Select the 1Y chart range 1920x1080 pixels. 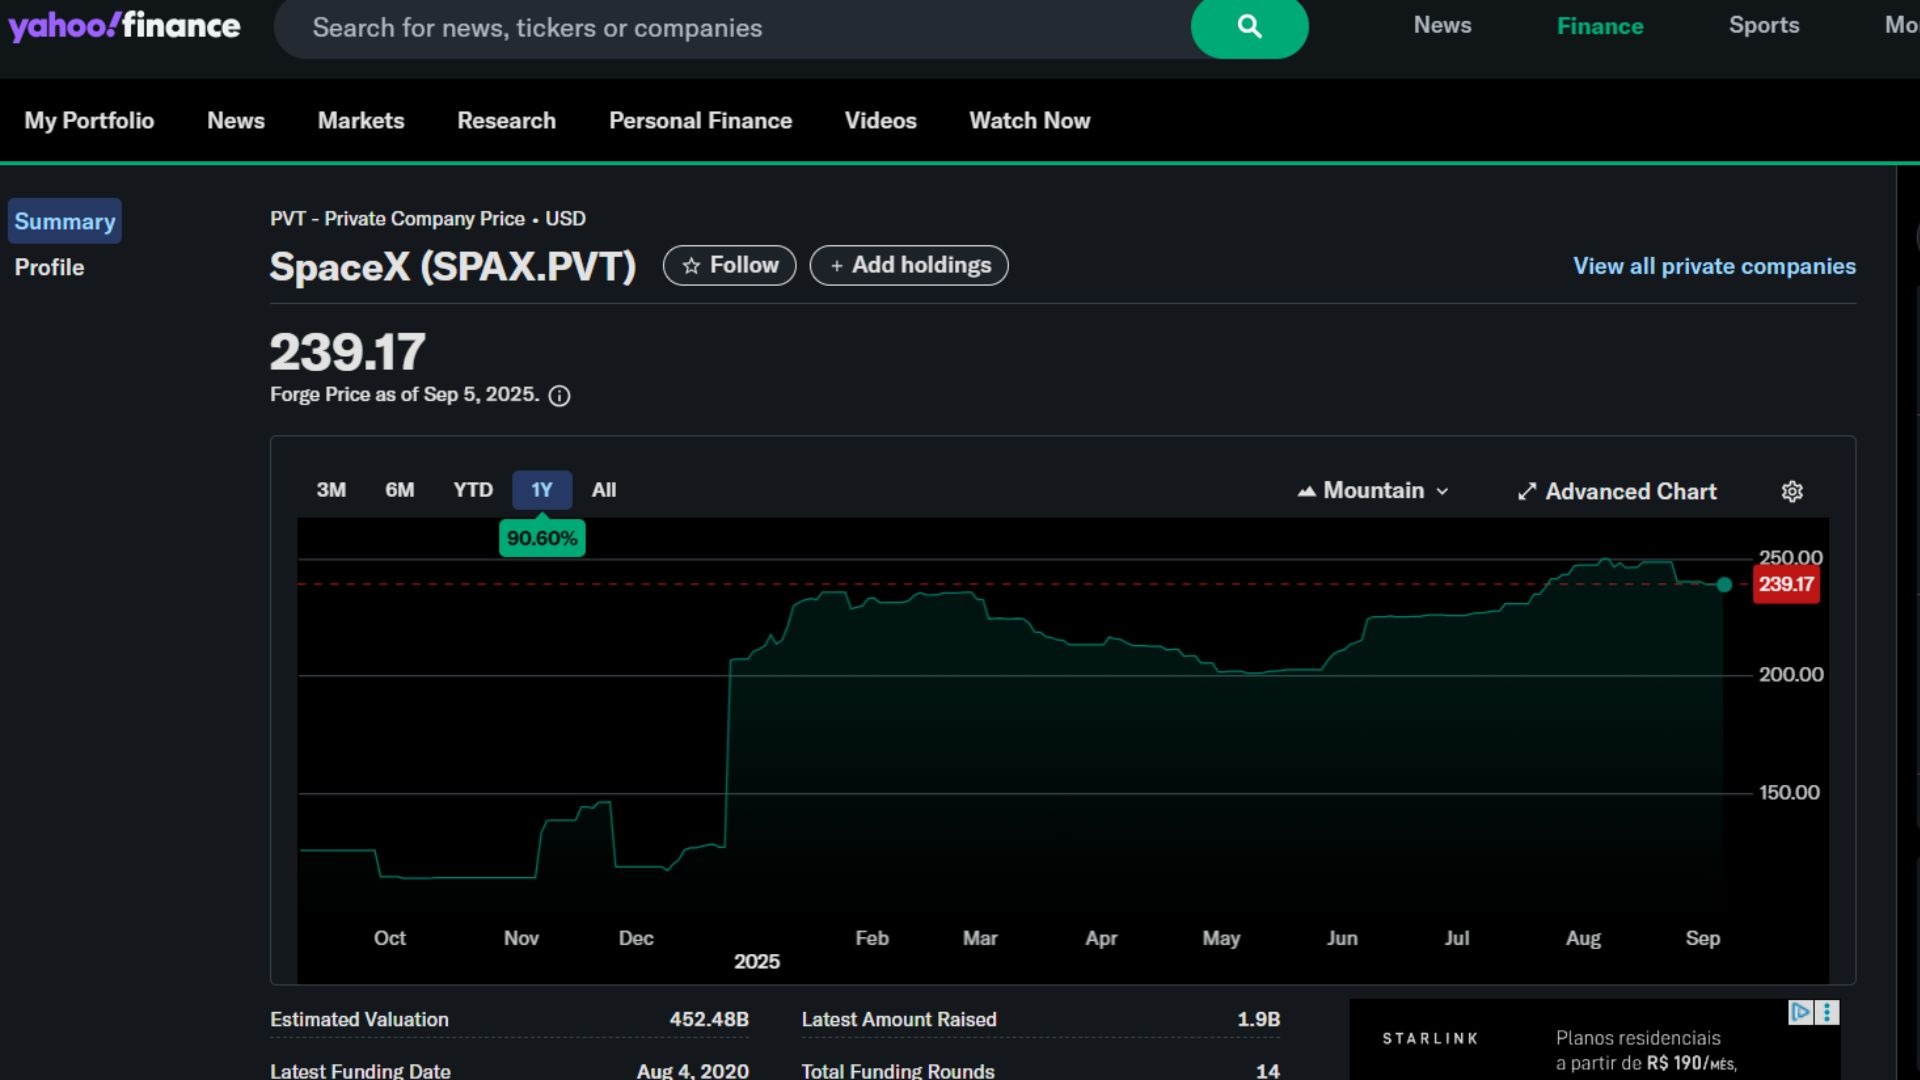(542, 490)
